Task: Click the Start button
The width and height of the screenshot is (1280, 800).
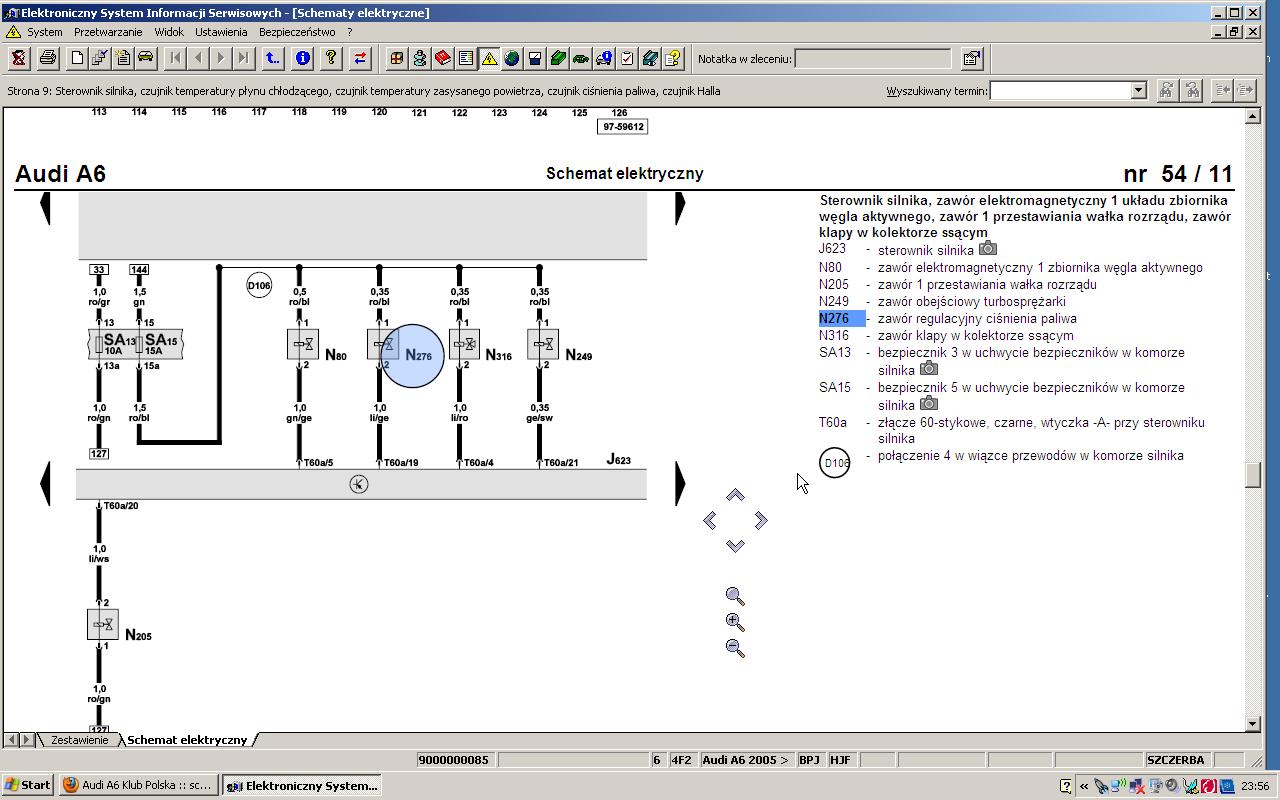Action: (x=28, y=785)
